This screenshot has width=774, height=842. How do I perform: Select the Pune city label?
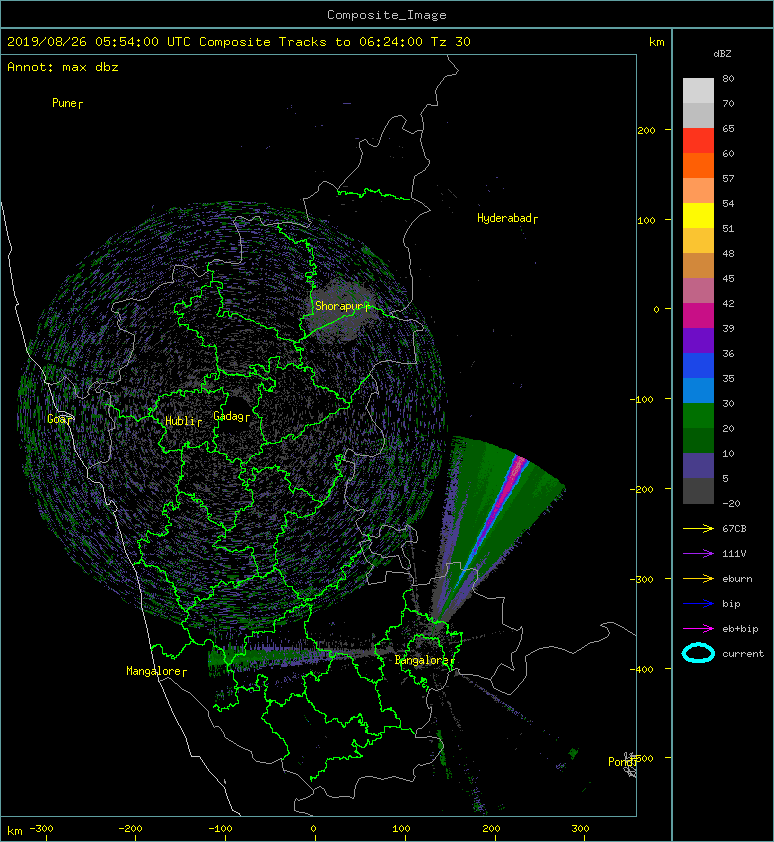[x=64, y=103]
